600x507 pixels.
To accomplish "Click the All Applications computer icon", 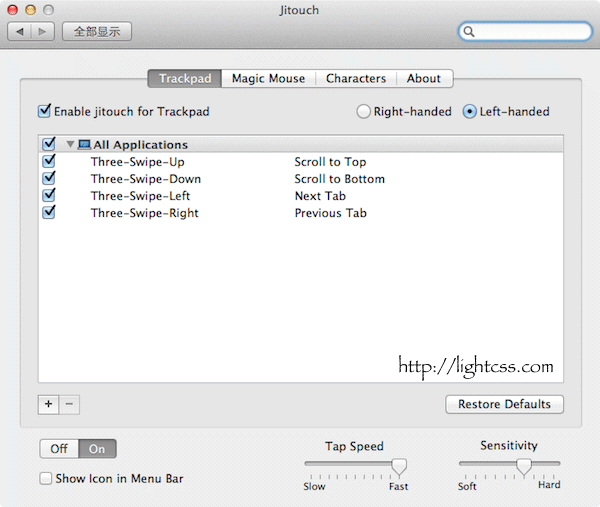I will coord(84,145).
